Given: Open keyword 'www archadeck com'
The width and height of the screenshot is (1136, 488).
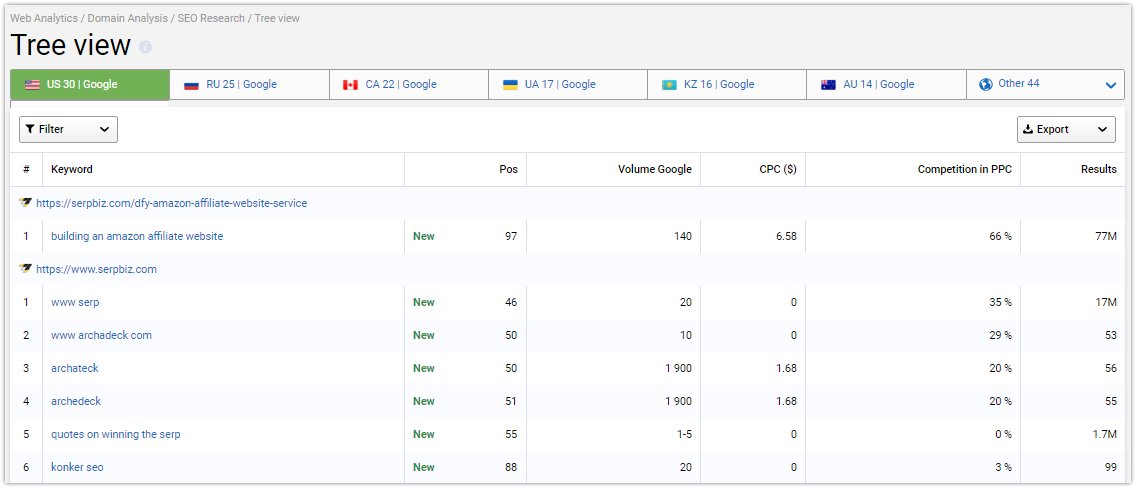Looking at the screenshot, I should coord(101,335).
